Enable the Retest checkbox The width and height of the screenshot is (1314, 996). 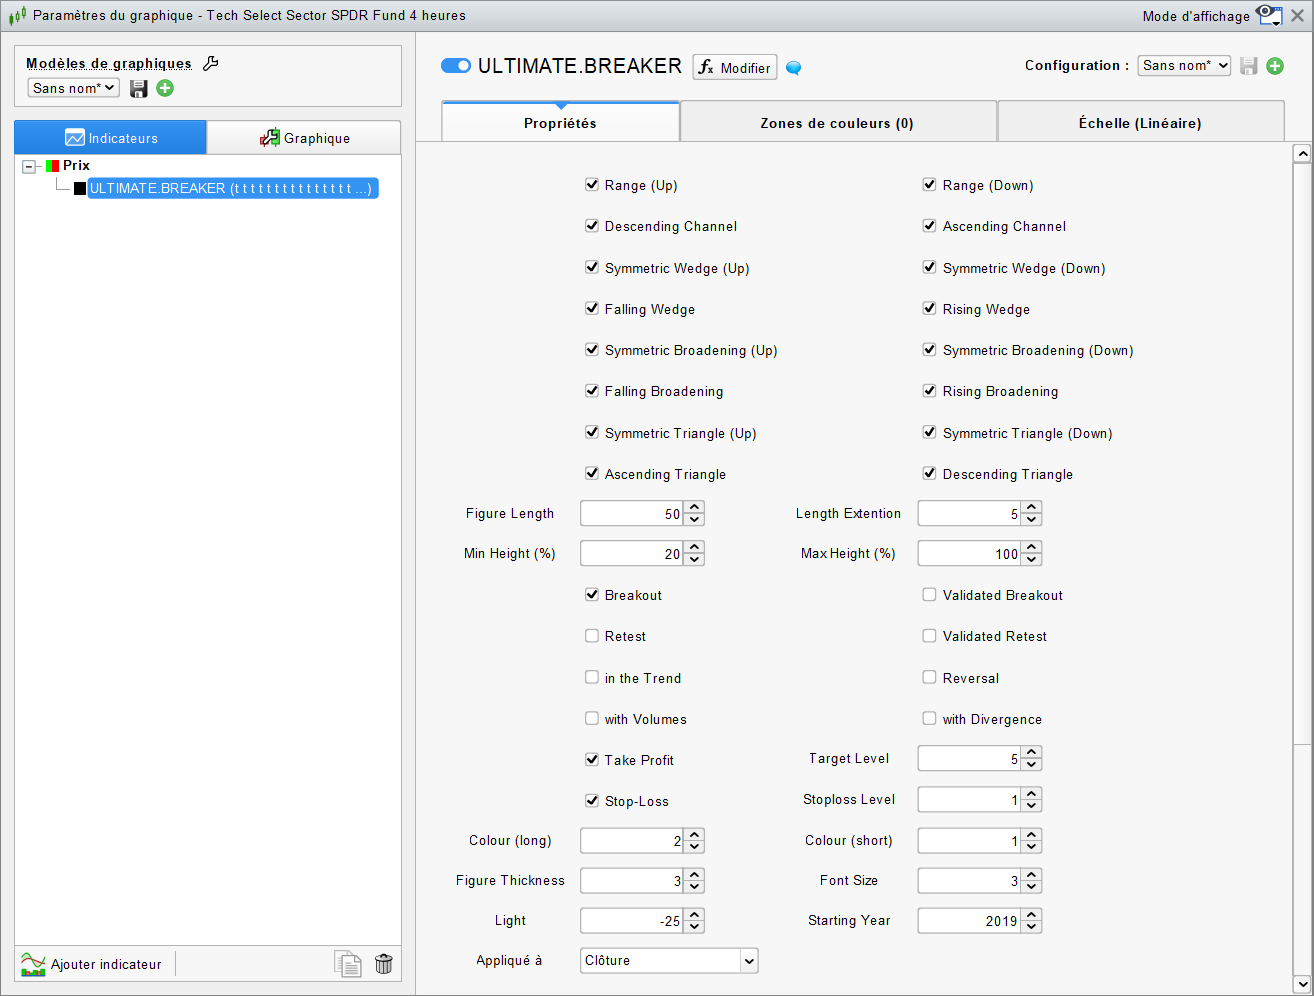click(x=592, y=635)
